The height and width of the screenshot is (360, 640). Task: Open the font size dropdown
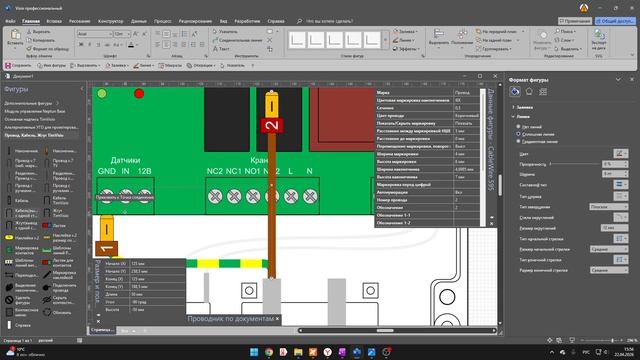point(122,34)
